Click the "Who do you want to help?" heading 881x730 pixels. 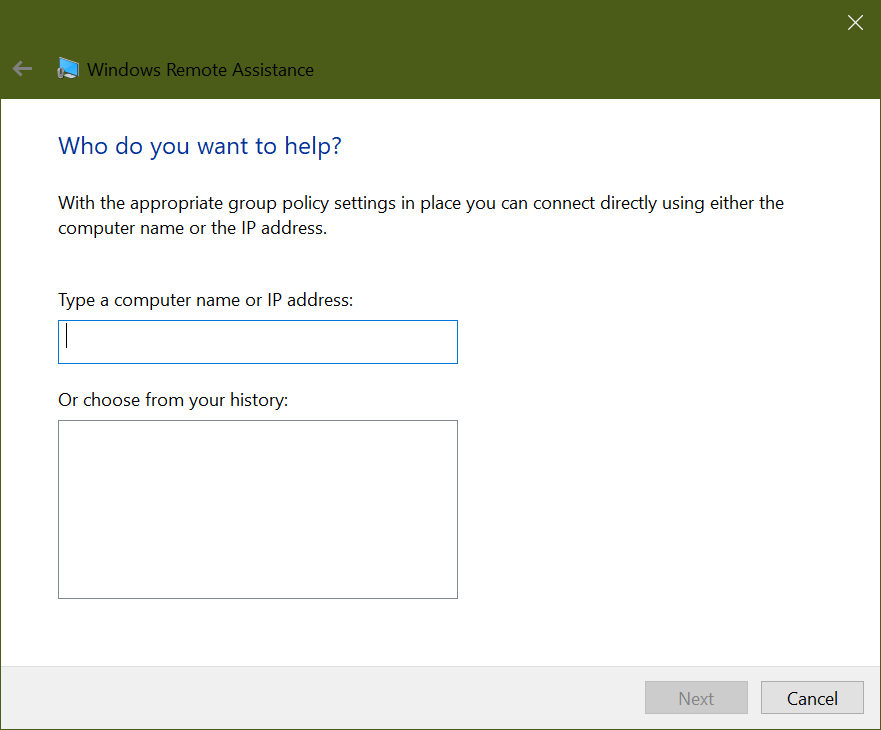point(200,146)
